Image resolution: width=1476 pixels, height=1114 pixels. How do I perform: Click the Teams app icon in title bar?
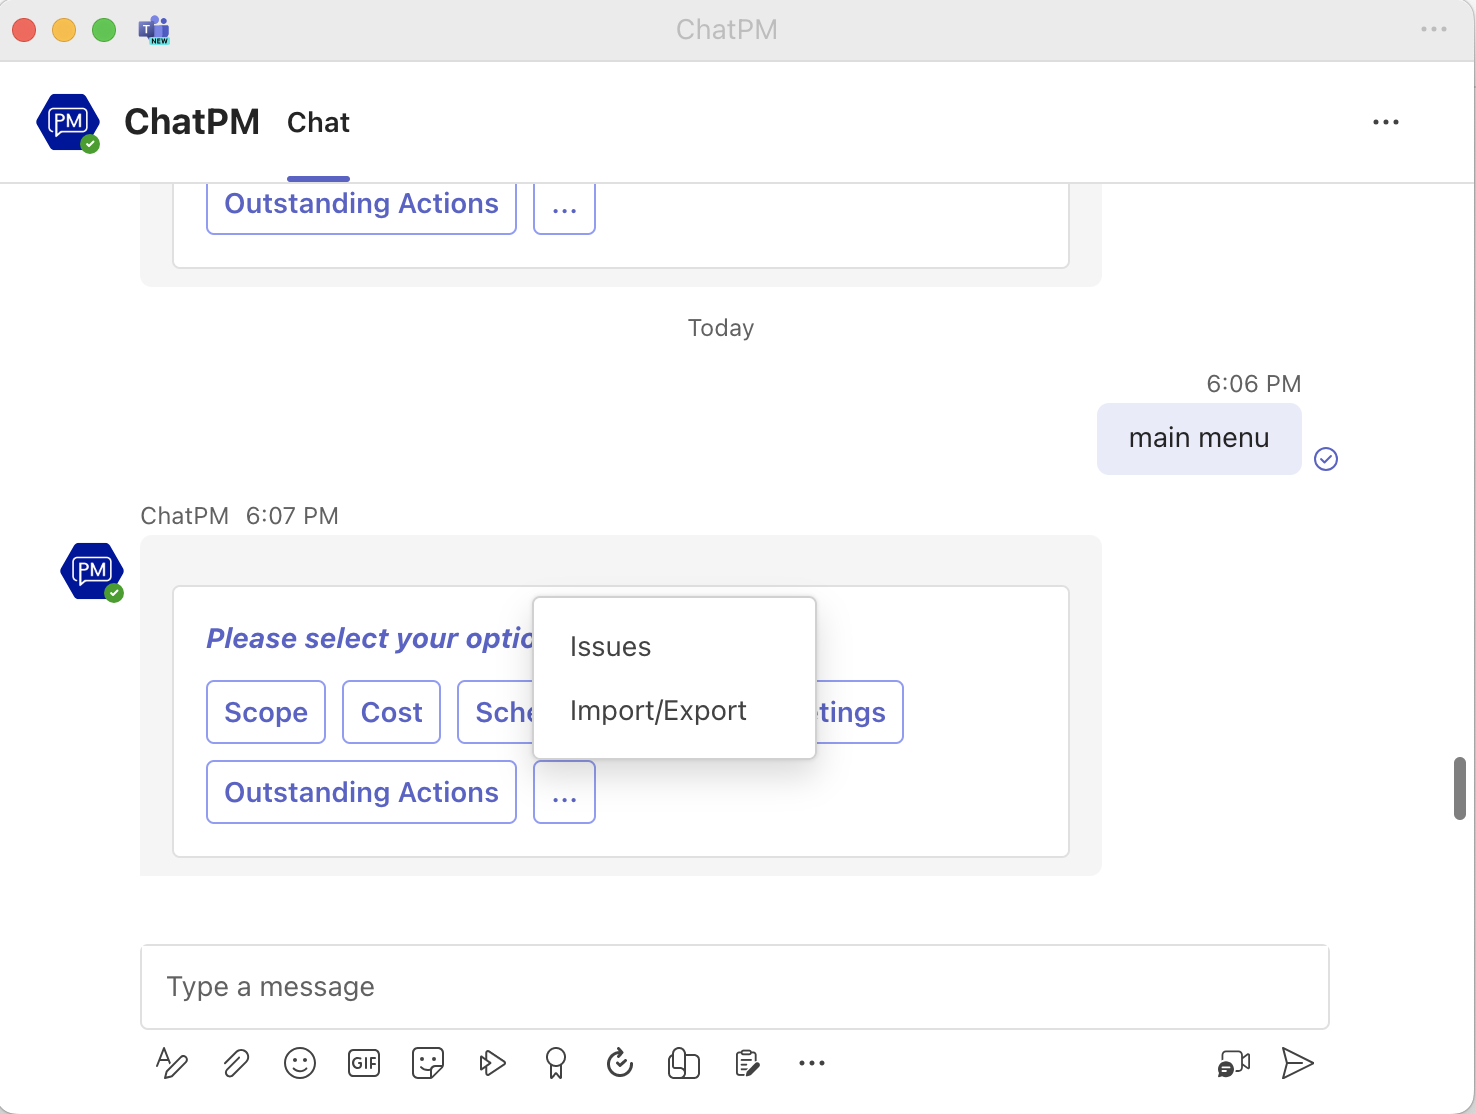154,30
